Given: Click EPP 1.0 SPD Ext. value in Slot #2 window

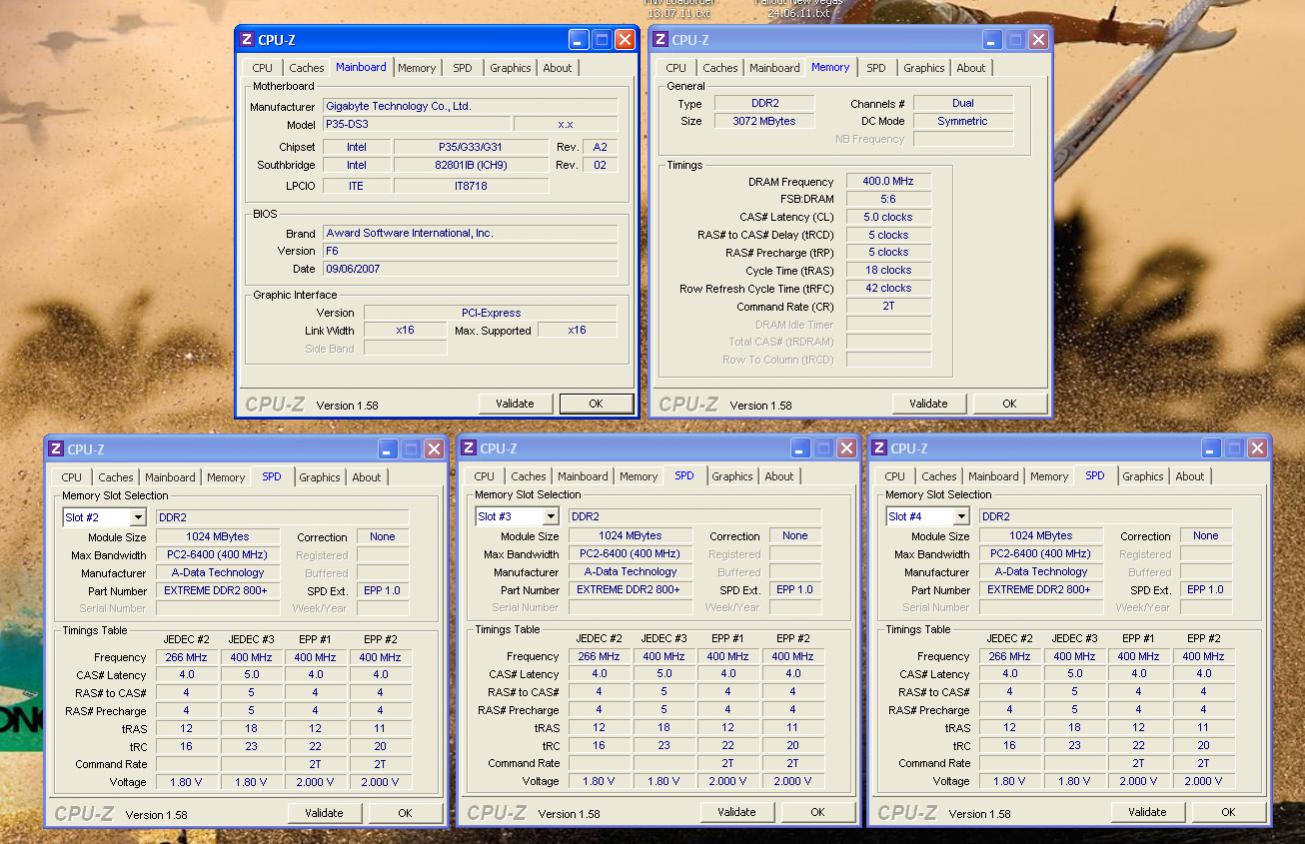Looking at the screenshot, I should point(380,591).
